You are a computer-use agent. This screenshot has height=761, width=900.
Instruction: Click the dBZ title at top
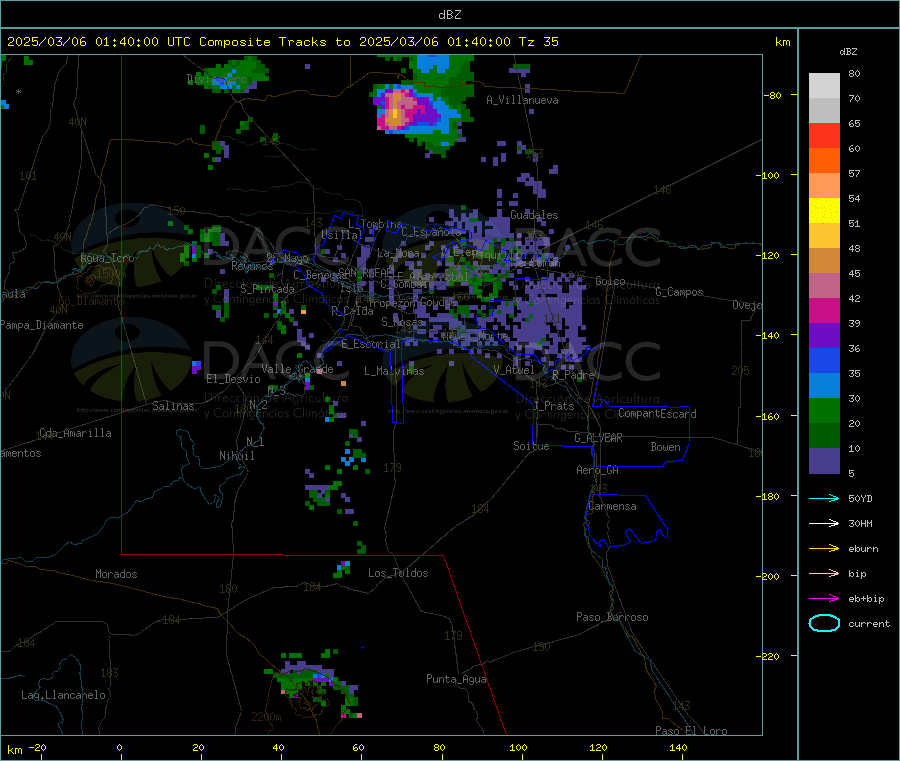(449, 14)
